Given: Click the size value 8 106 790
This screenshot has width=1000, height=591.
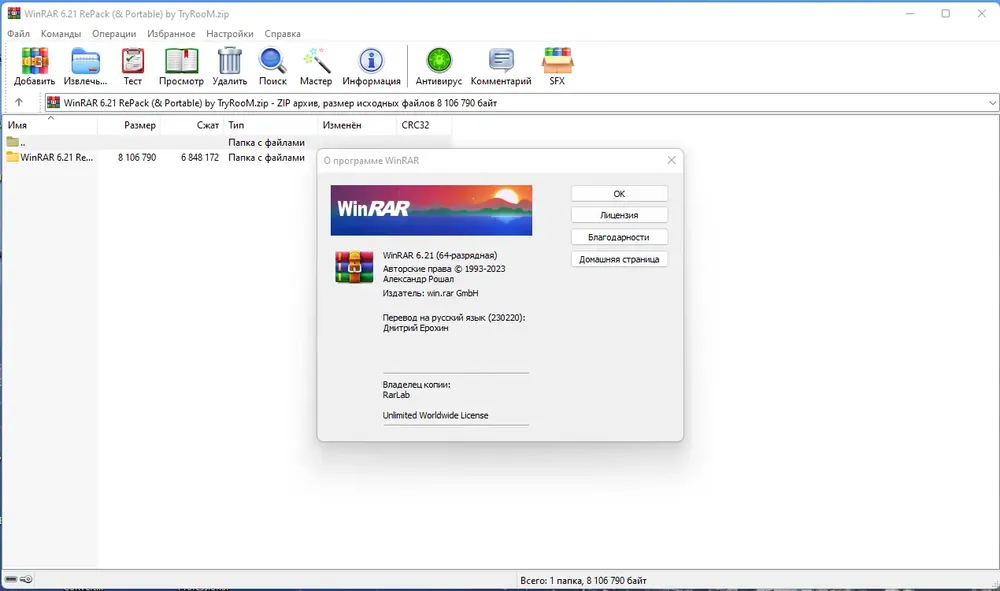Looking at the screenshot, I should pyautogui.click(x=137, y=157).
